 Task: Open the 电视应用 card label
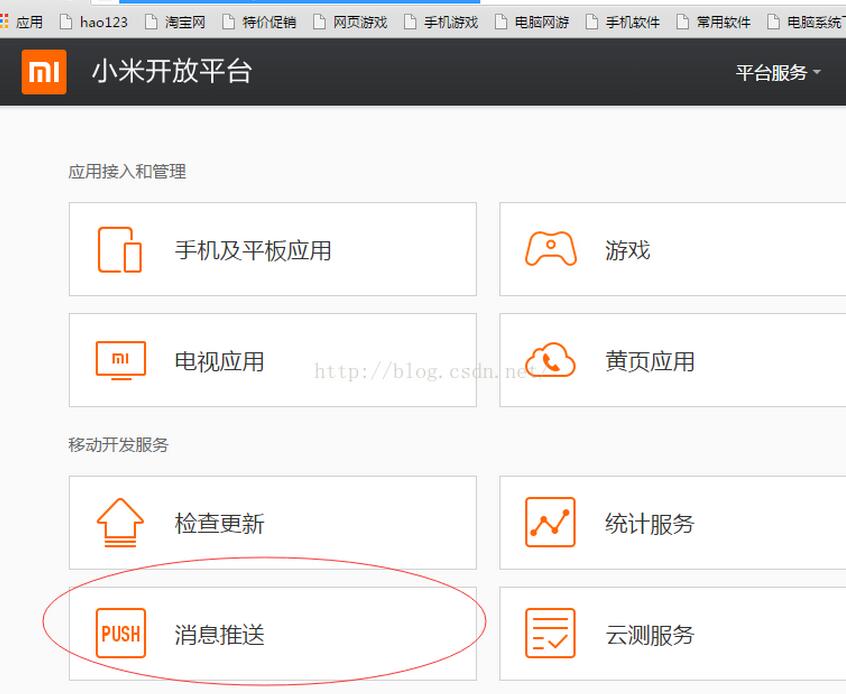[220, 362]
